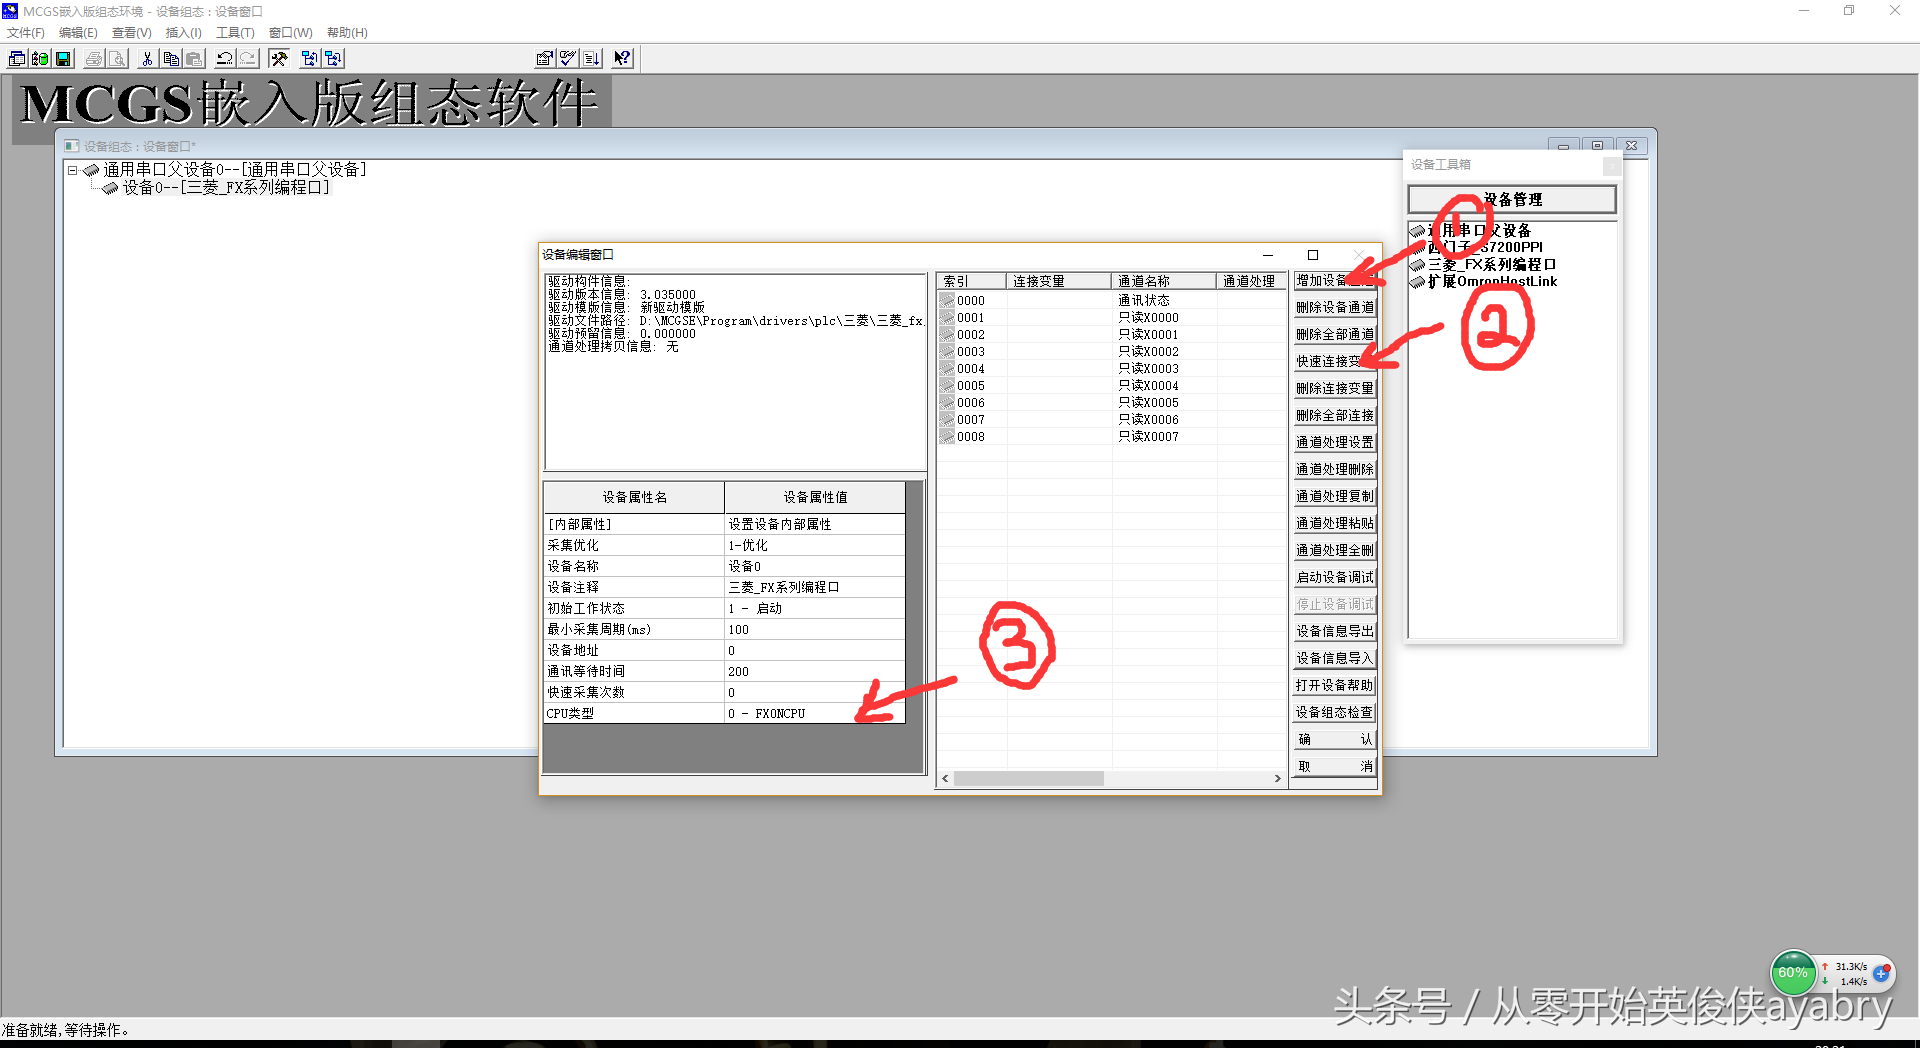Click the 设备管理 button in the toolbox

point(1511,200)
